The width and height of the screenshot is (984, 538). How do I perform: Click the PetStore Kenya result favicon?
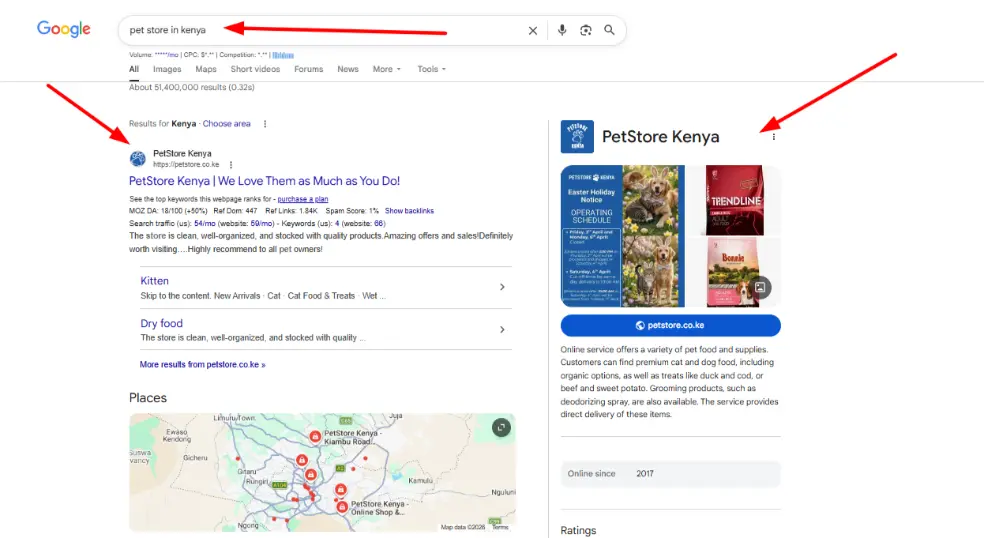137,158
